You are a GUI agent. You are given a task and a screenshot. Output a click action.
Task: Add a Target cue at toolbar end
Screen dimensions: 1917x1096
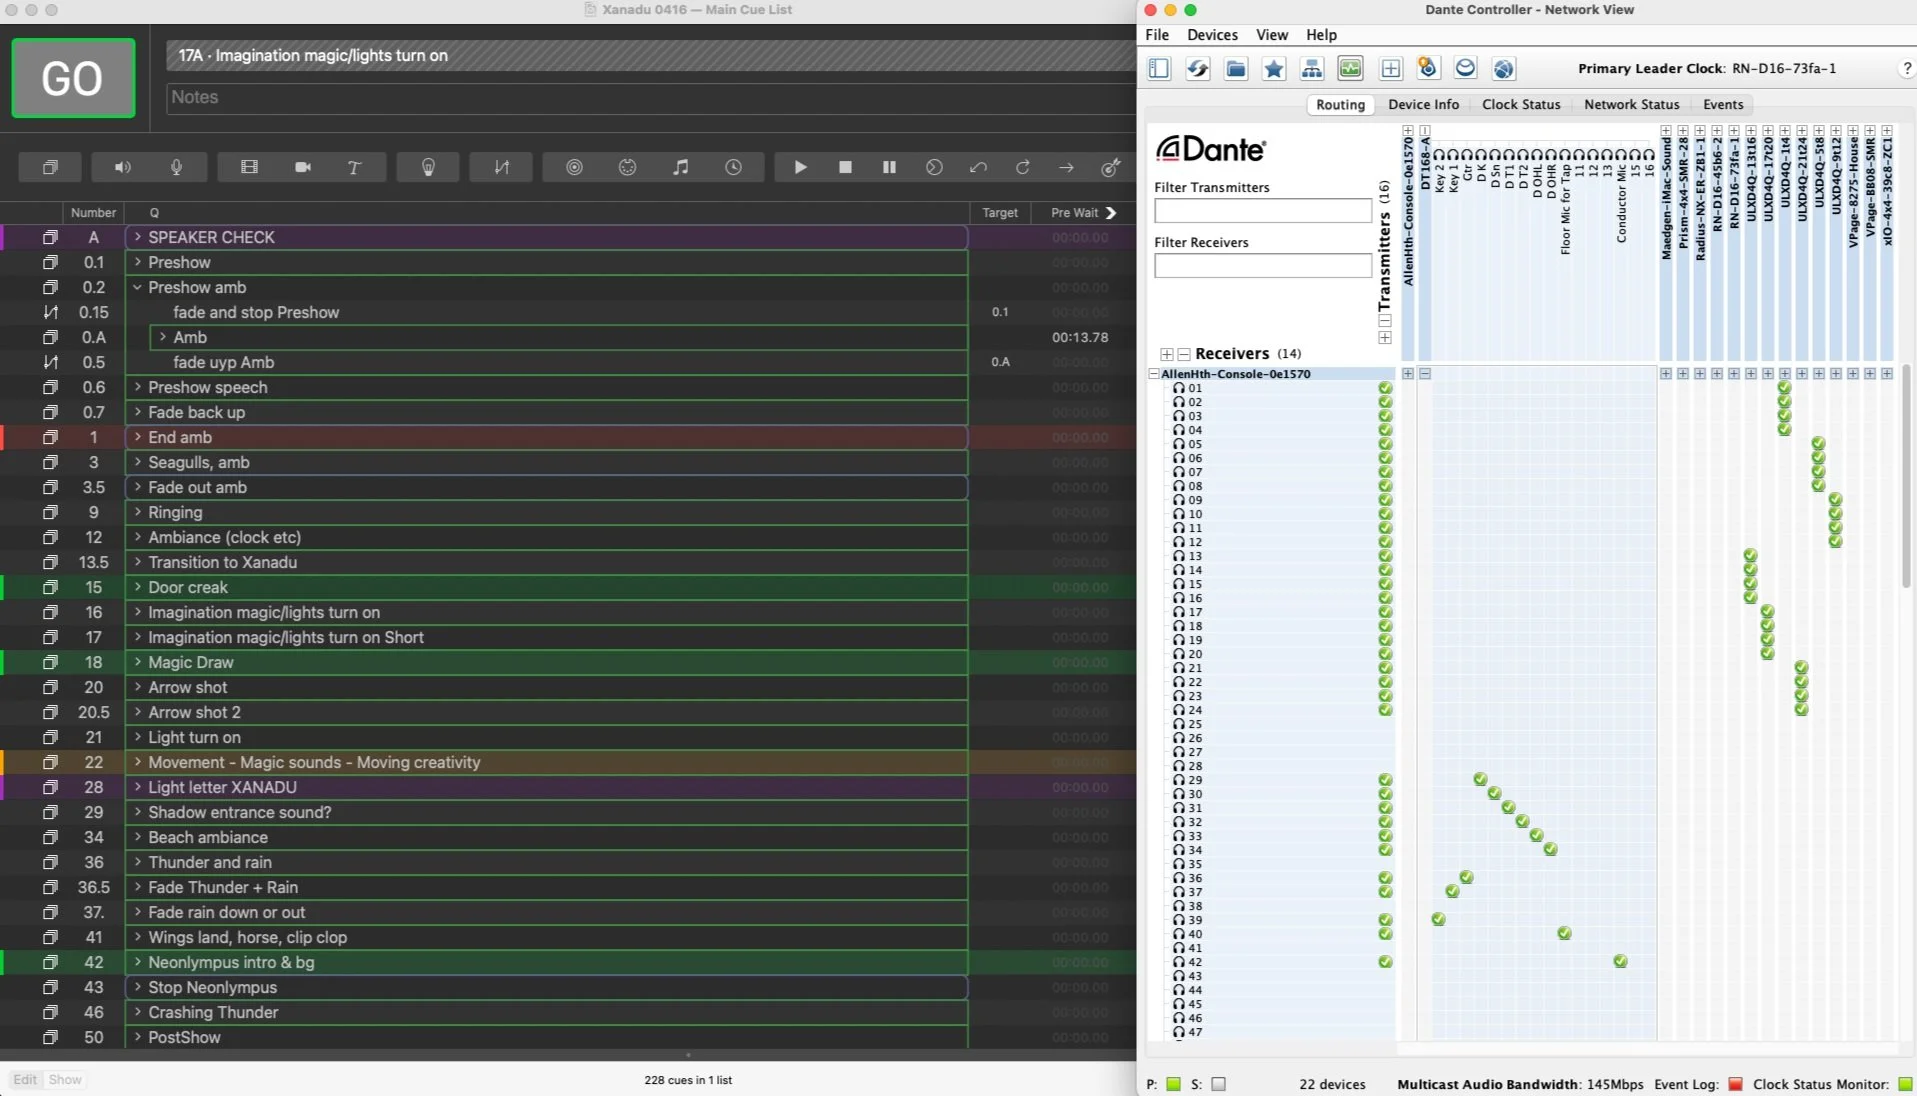[1110, 167]
